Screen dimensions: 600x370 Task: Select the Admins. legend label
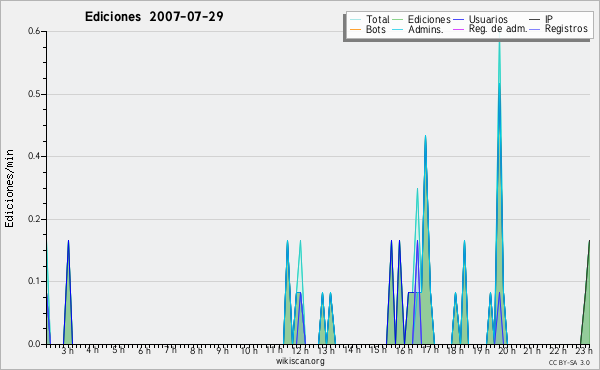pyautogui.click(x=426, y=29)
